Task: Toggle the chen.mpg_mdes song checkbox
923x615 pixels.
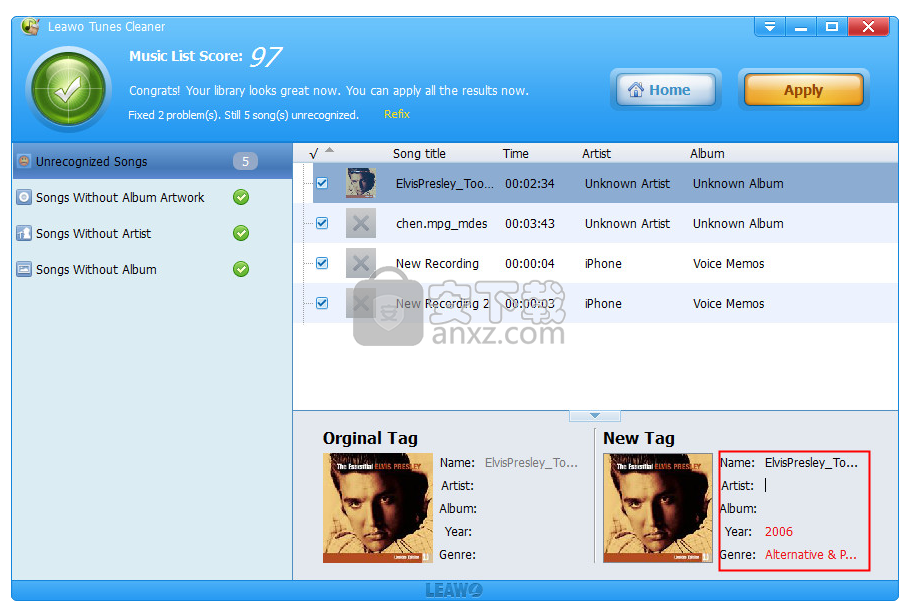Action: click(322, 223)
